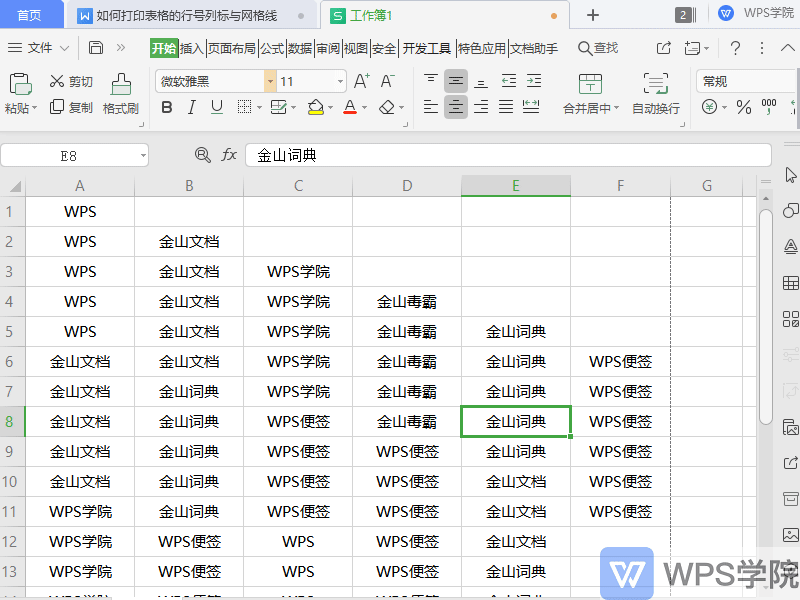
Task: Click the save icon in quick toolbar
Action: click(x=96, y=48)
